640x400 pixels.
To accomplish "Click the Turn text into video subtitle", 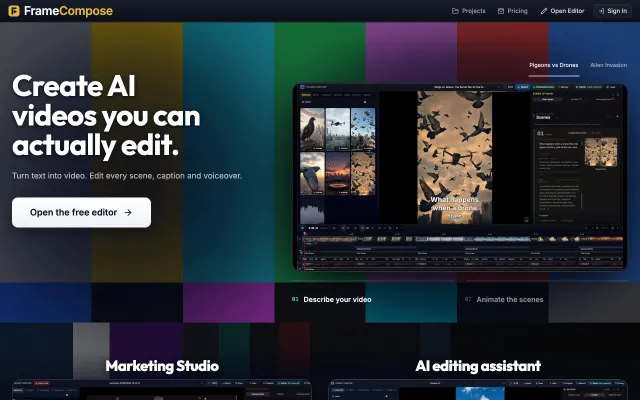I will [x=127, y=176].
